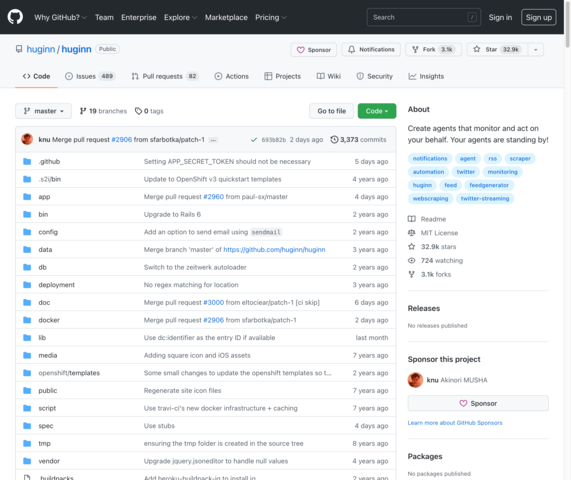
Task: Open the Marketplace link
Action: 226,17
